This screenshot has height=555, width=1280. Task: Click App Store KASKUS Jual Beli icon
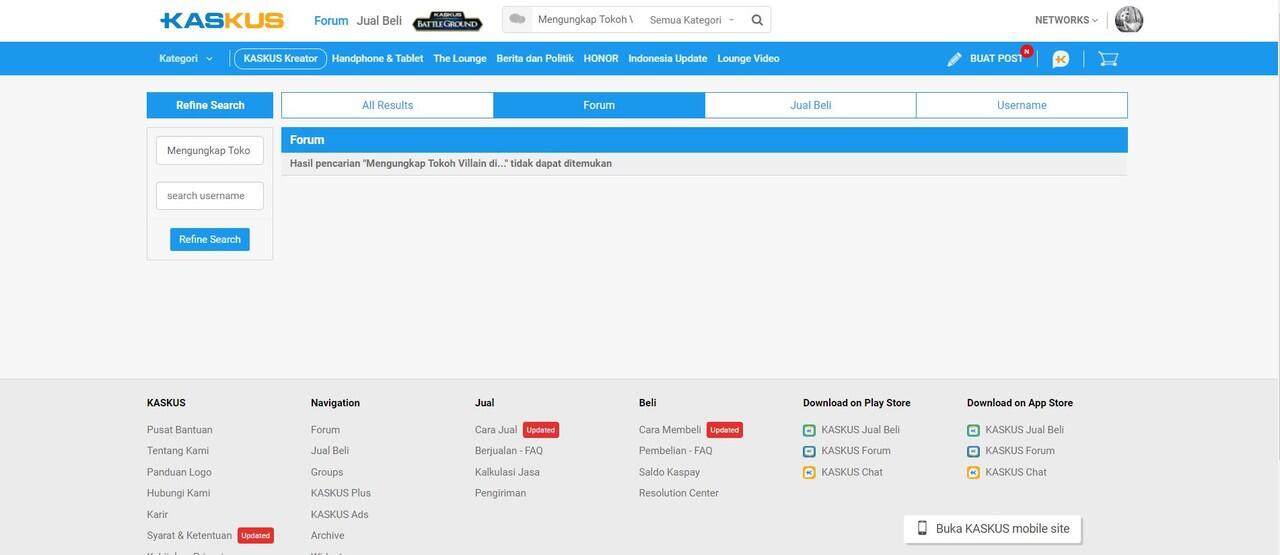point(973,431)
